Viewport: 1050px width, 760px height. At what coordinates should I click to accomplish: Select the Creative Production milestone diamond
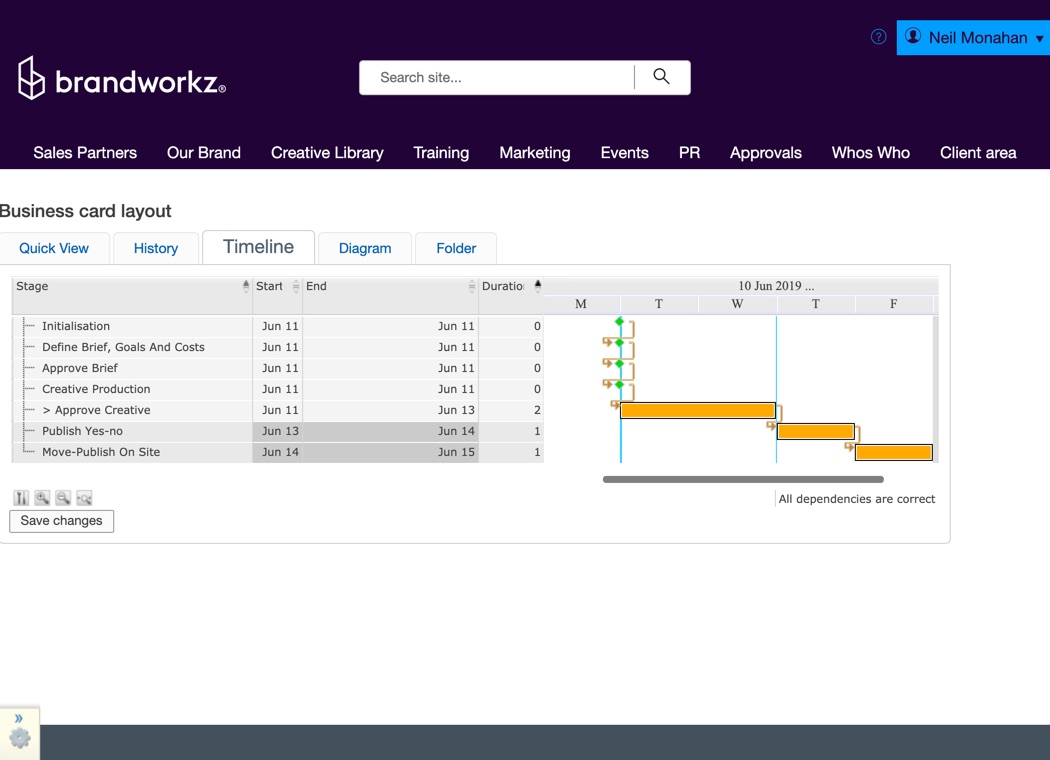[619, 384]
